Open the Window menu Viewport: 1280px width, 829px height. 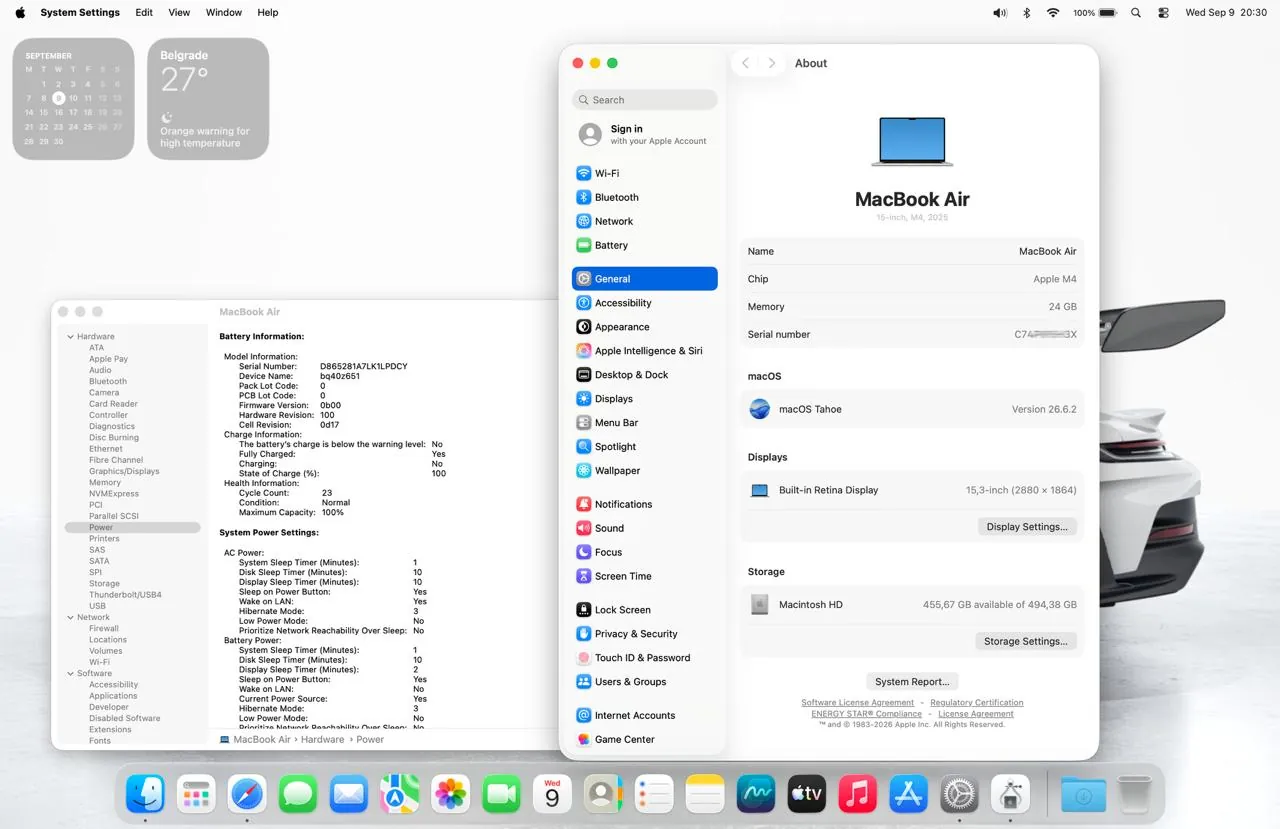224,13
